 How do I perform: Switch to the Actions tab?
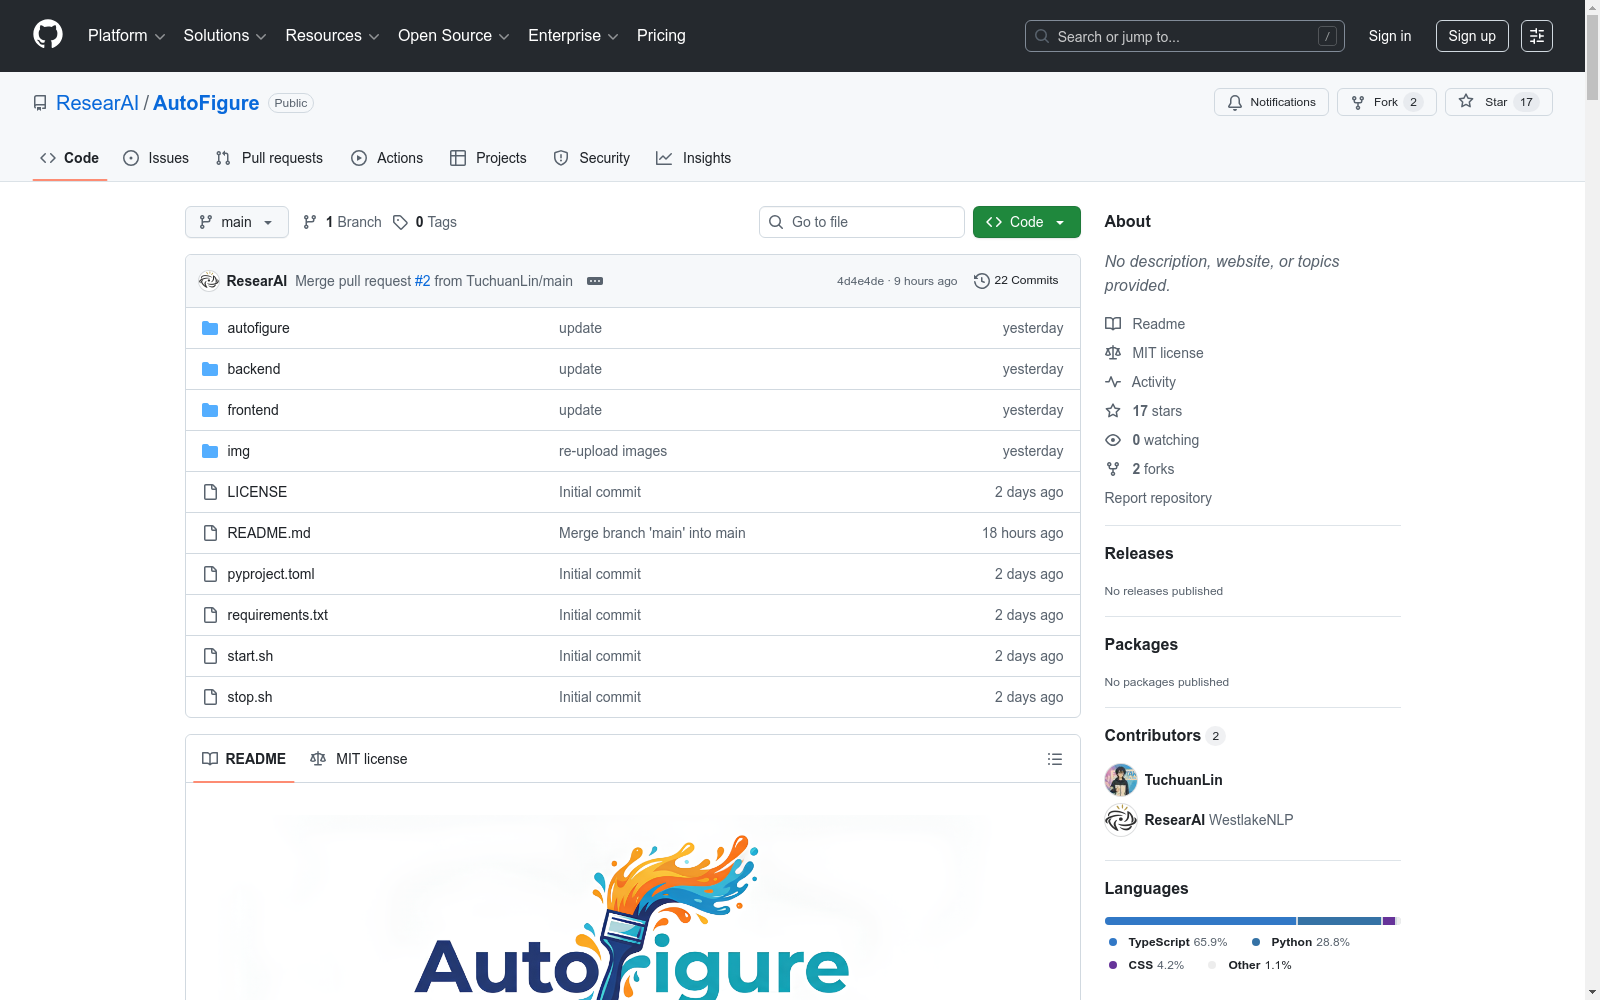click(x=387, y=158)
